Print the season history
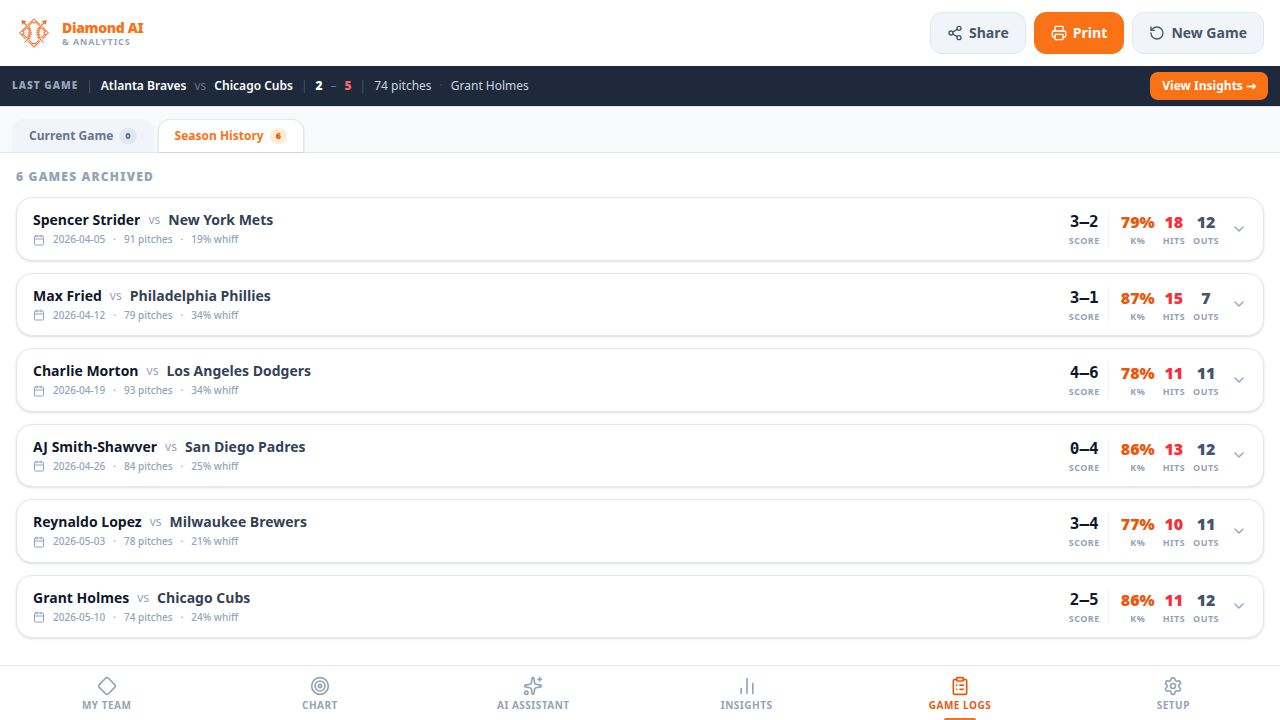The width and height of the screenshot is (1280, 720). point(1079,33)
